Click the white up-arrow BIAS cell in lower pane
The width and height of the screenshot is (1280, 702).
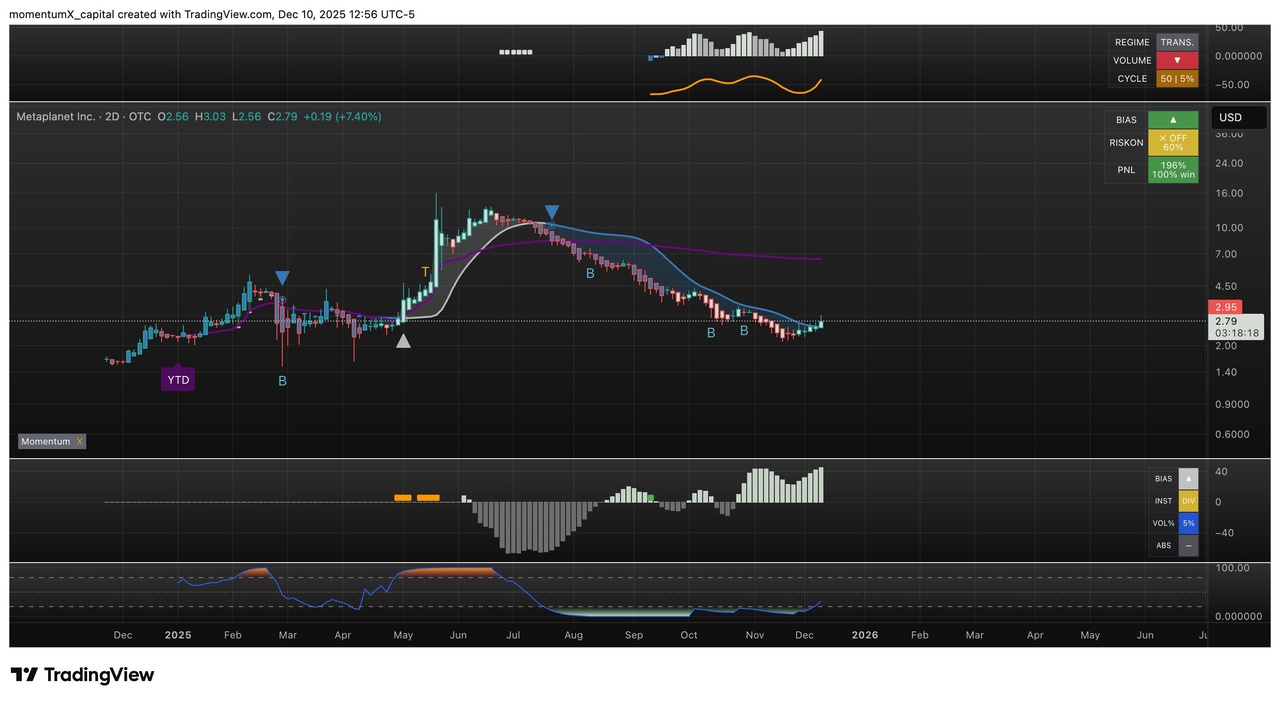[1188, 479]
